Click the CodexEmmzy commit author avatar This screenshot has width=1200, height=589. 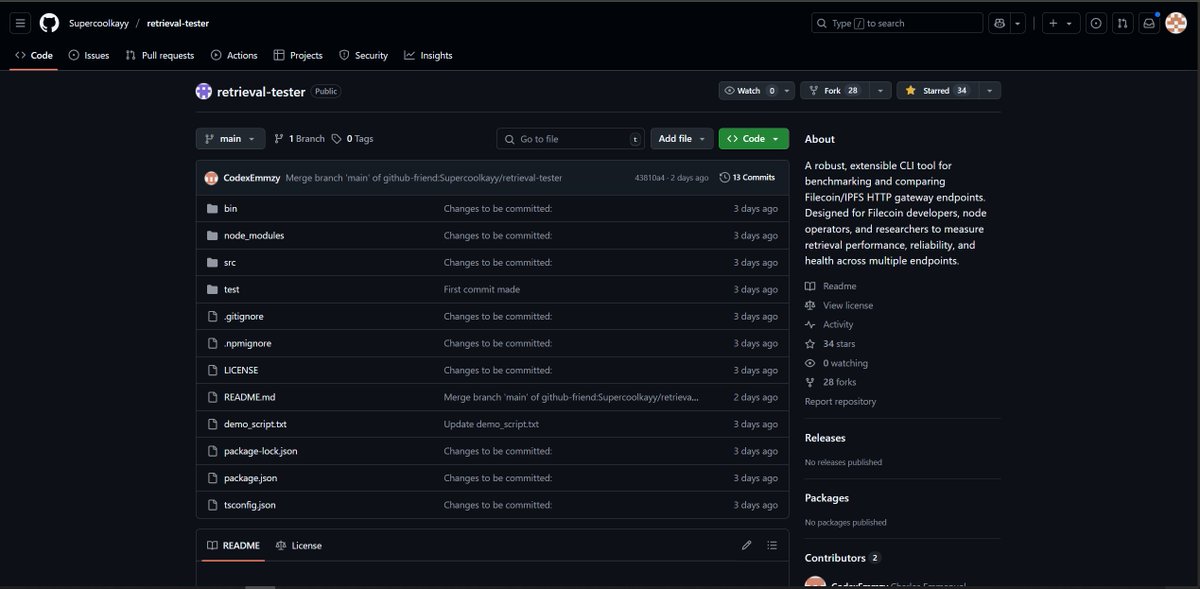tap(211, 178)
